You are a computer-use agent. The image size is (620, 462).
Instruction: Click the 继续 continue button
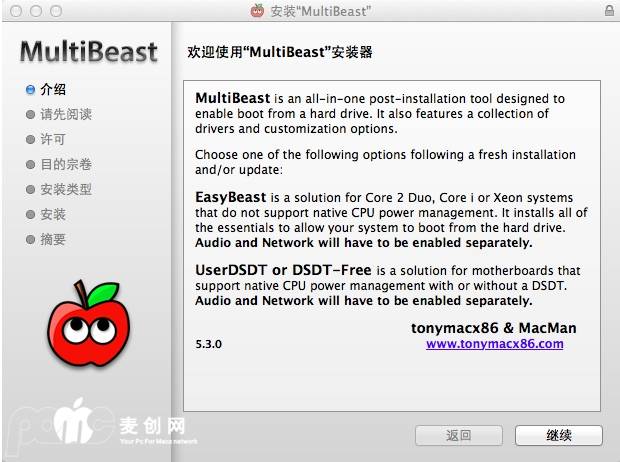559,435
